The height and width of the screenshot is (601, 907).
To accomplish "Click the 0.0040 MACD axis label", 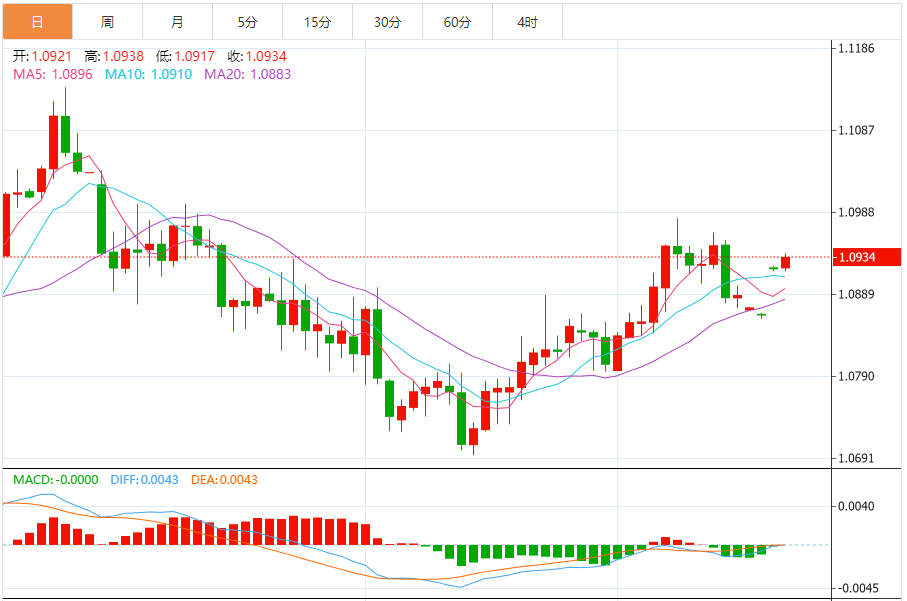I will tap(856, 506).
